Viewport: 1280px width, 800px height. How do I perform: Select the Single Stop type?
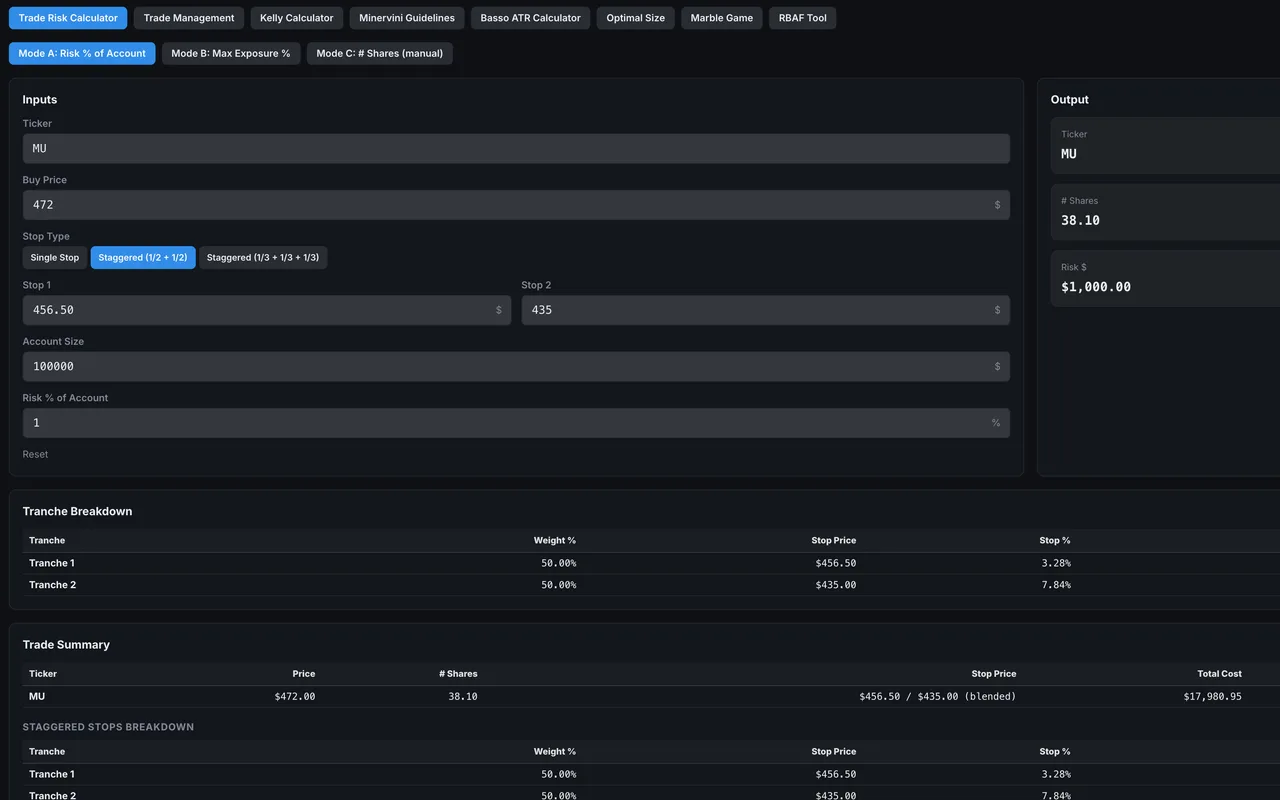click(55, 258)
